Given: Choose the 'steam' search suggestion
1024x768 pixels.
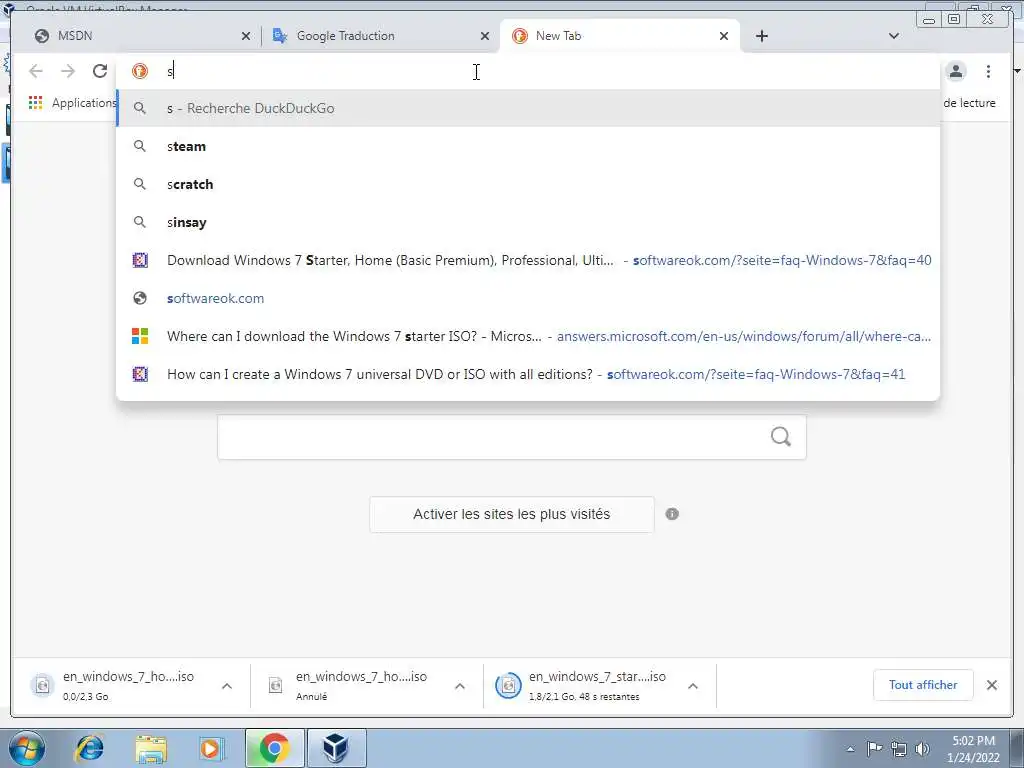Looking at the screenshot, I should (528, 146).
